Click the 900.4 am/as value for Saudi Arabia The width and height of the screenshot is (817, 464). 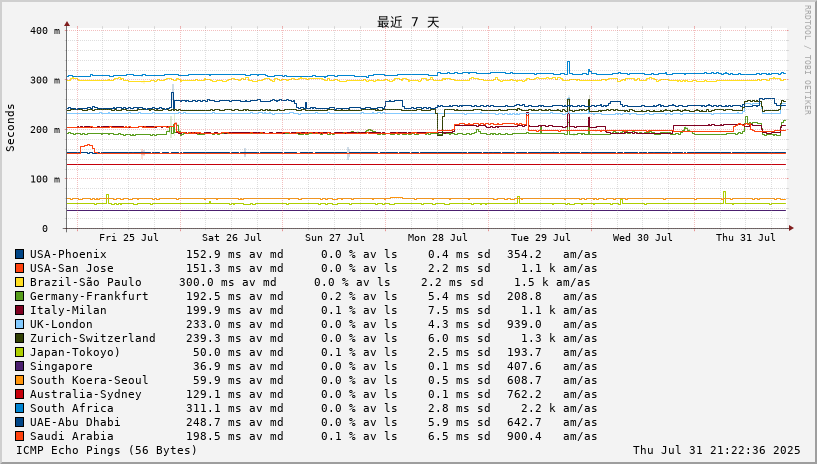pos(552,437)
